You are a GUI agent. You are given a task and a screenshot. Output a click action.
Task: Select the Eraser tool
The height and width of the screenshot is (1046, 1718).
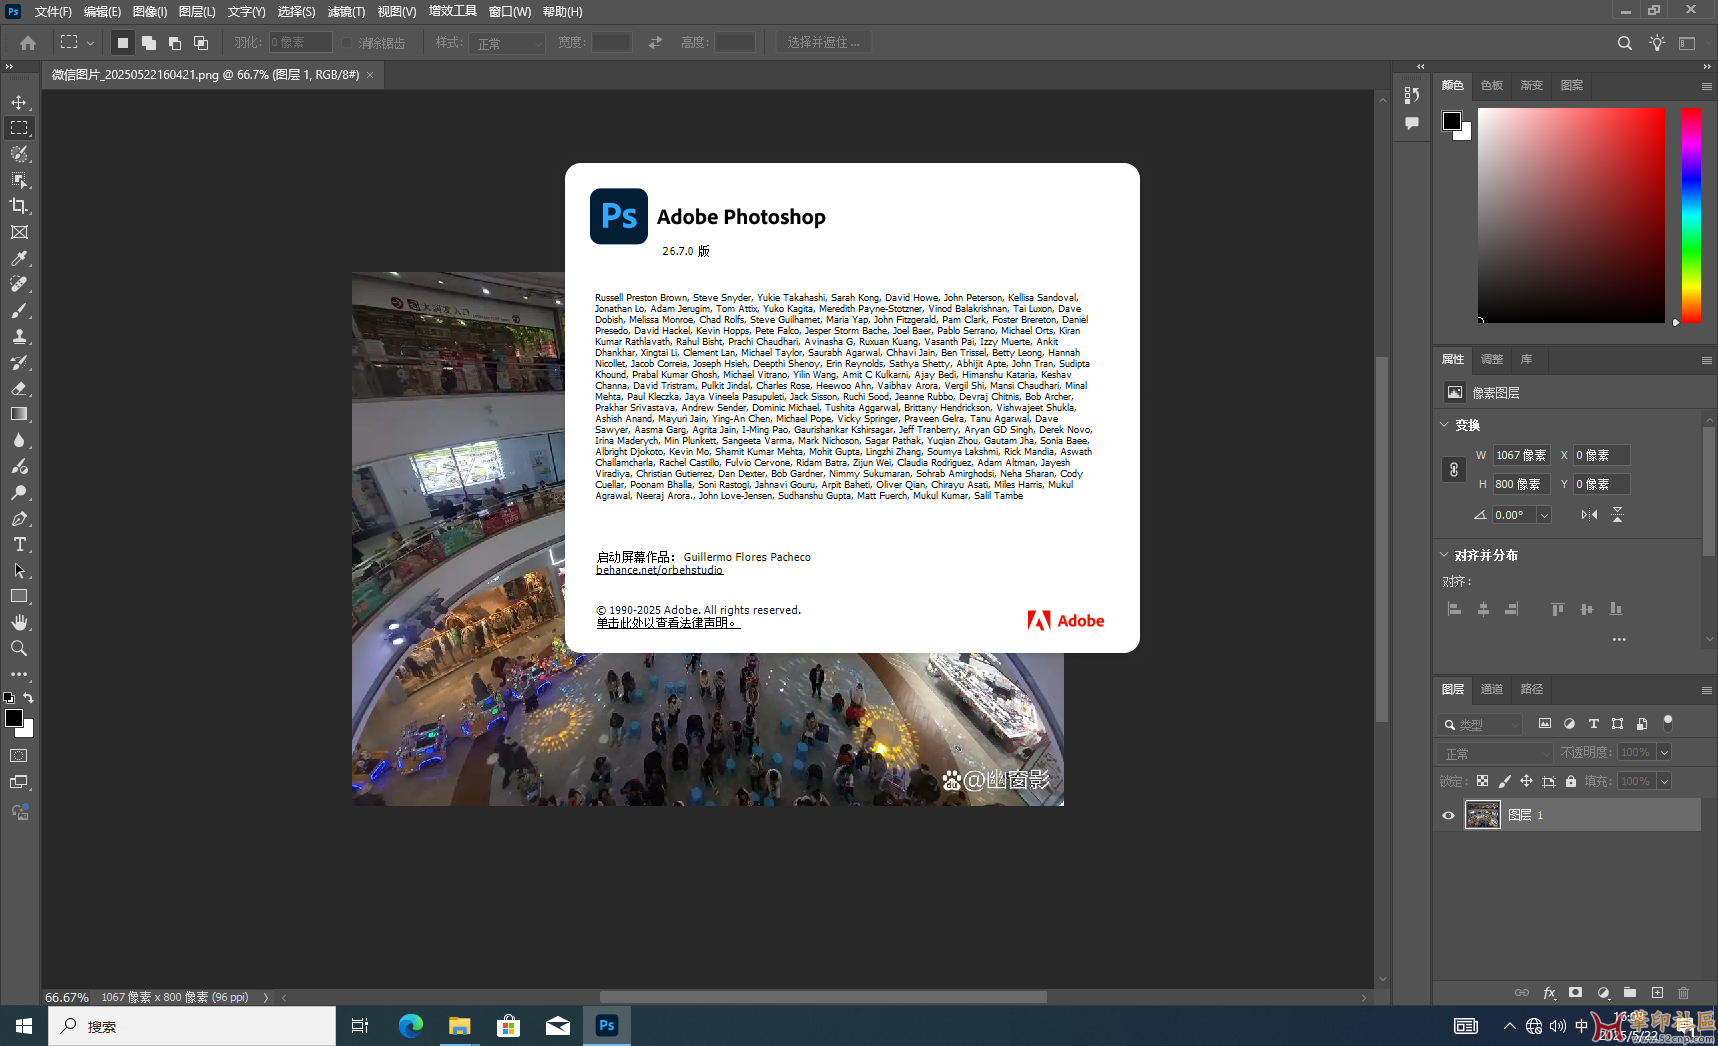(x=19, y=388)
